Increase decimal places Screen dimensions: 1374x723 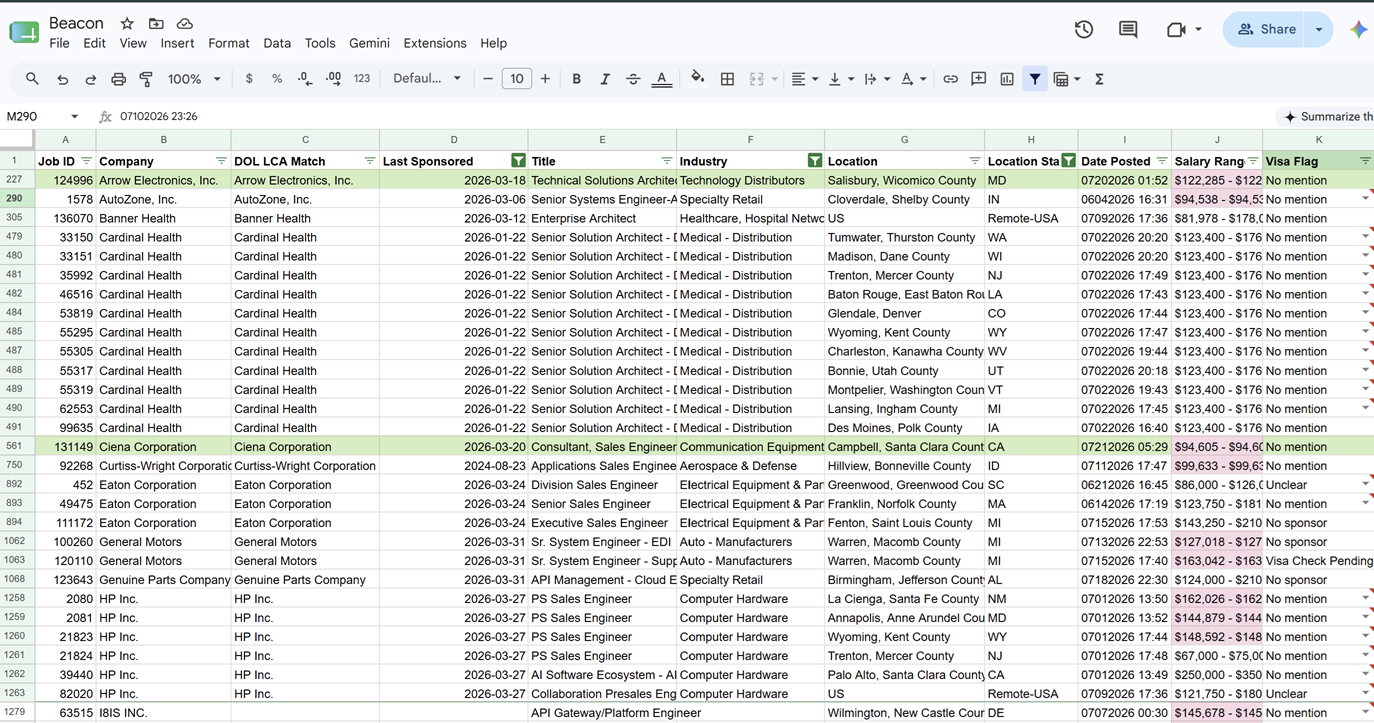[333, 79]
